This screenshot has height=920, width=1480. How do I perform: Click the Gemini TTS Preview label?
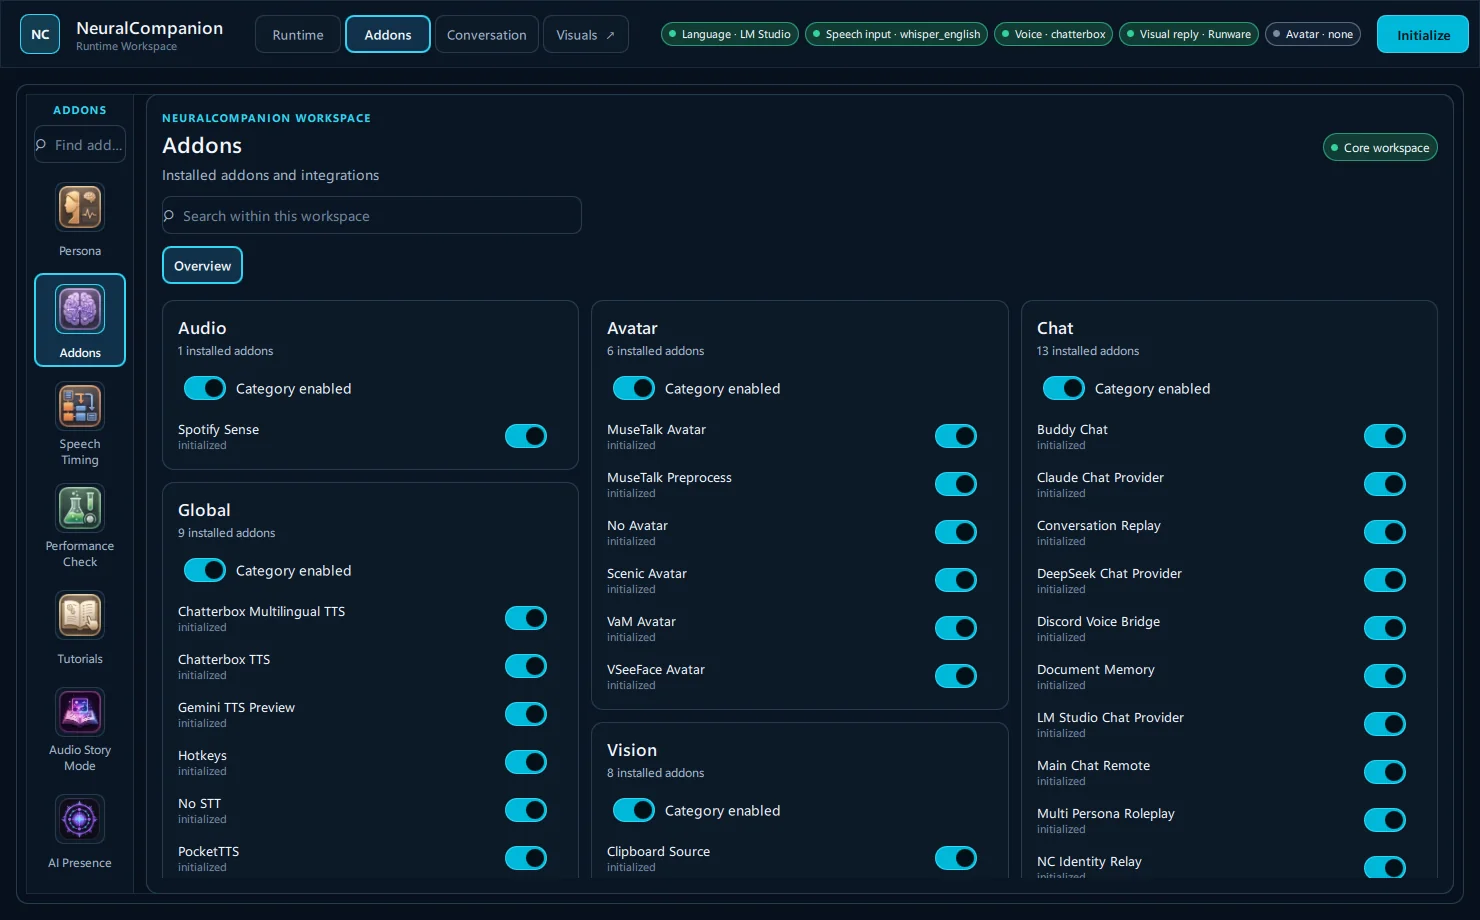(x=236, y=707)
